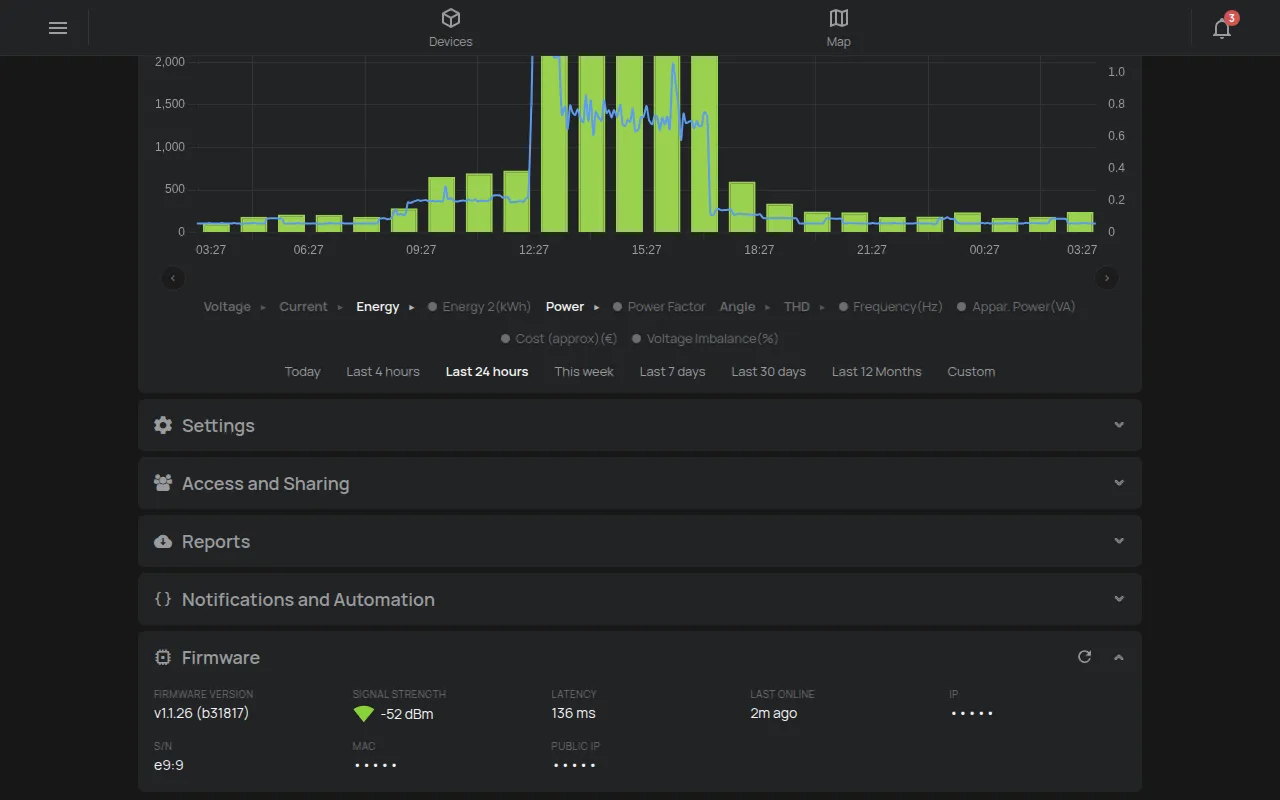This screenshot has height=800, width=1280.
Task: Click the Firmware refresh icon
Action: (1084, 657)
